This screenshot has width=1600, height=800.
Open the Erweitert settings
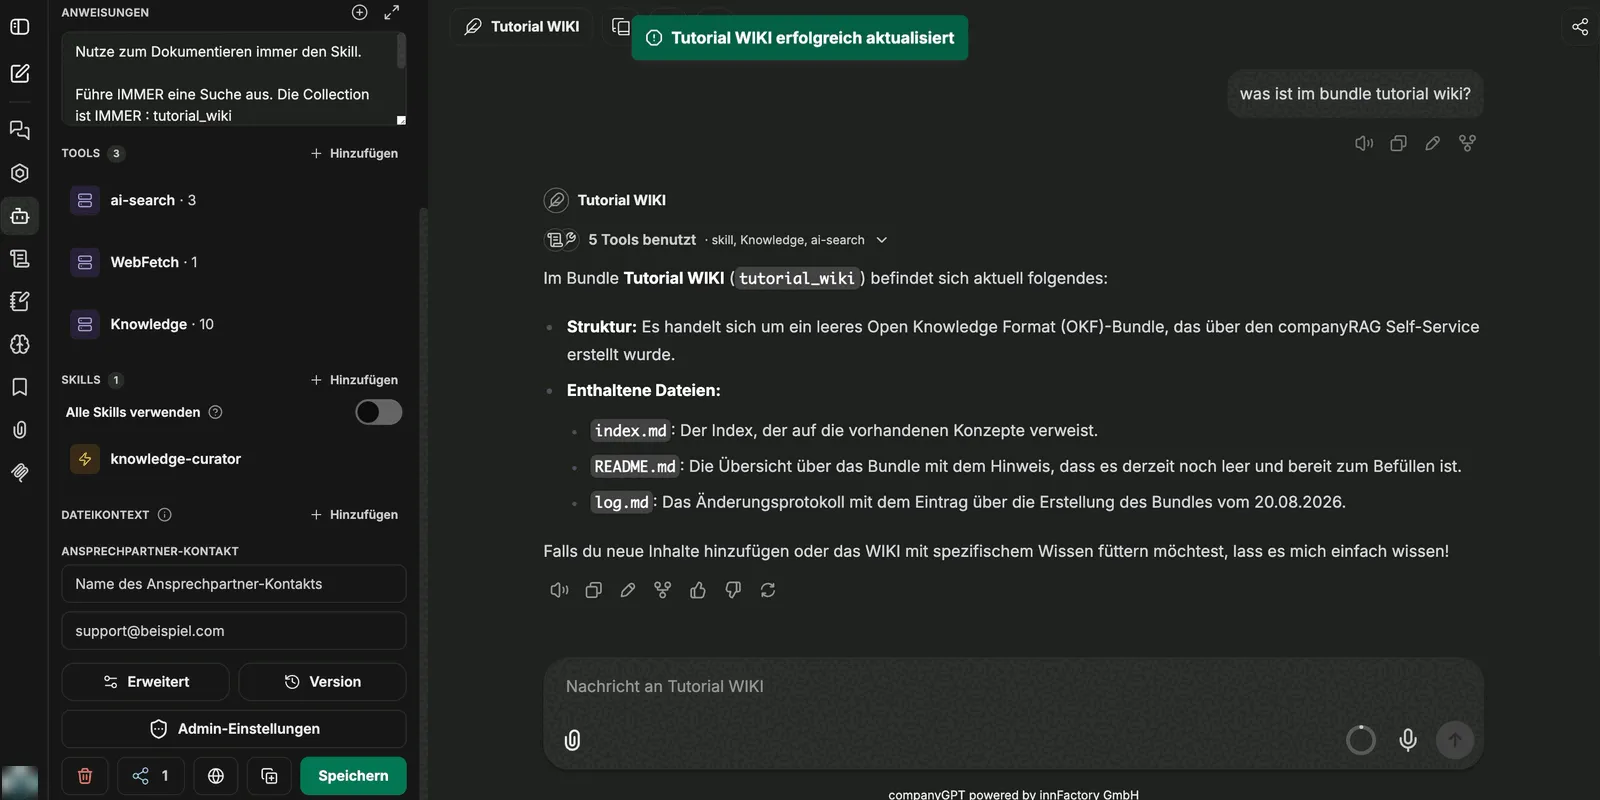point(146,682)
